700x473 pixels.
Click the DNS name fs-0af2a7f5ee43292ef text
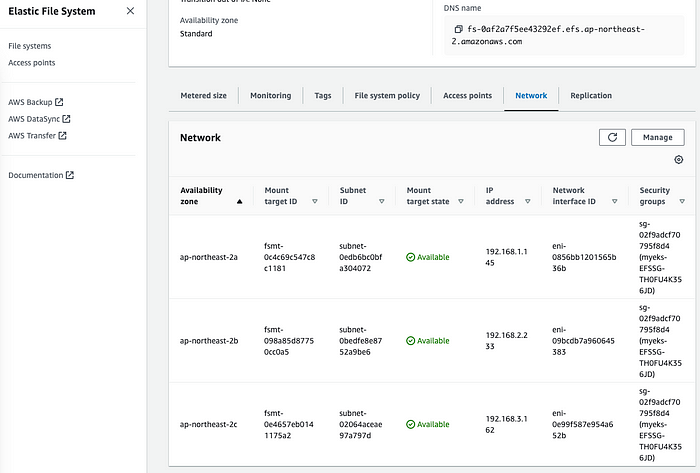click(x=548, y=35)
